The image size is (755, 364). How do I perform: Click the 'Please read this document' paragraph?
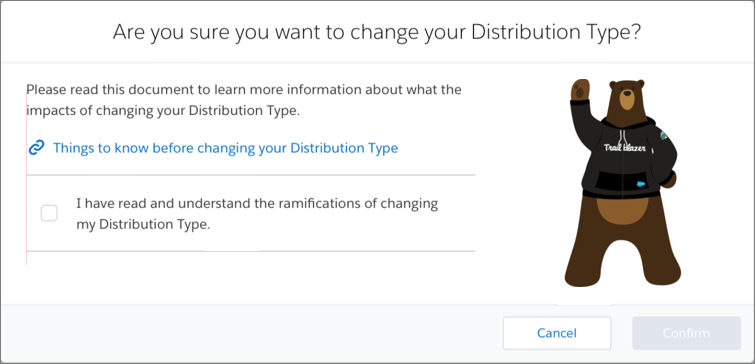tap(244, 100)
